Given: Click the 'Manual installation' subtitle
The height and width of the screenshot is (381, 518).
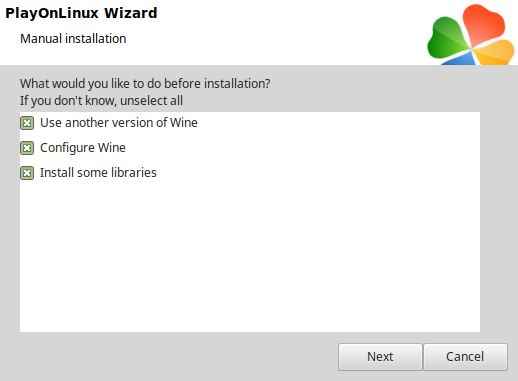Looking at the screenshot, I should (x=73, y=39).
